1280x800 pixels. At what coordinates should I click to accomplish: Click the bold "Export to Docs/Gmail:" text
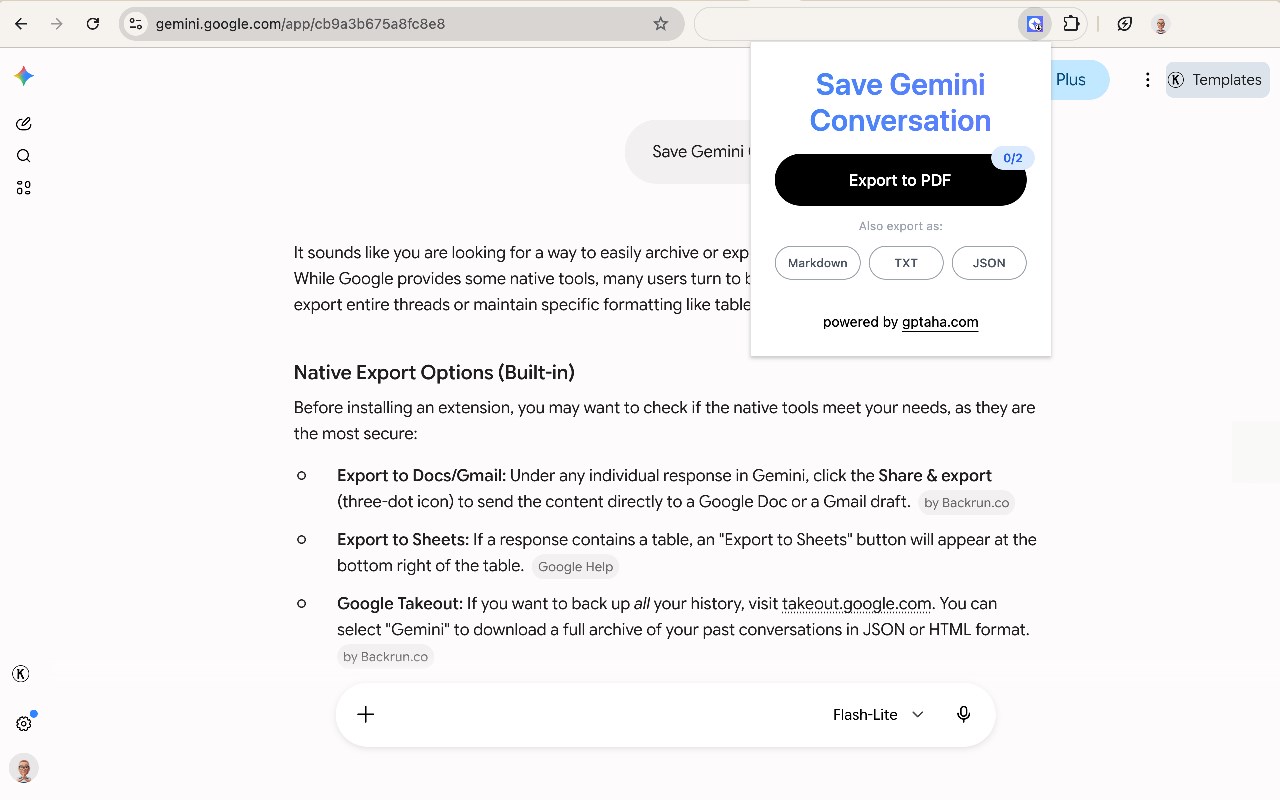click(x=421, y=476)
